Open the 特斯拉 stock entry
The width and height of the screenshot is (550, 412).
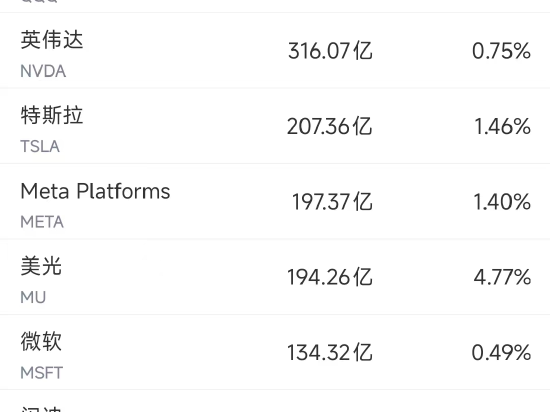[275, 126]
